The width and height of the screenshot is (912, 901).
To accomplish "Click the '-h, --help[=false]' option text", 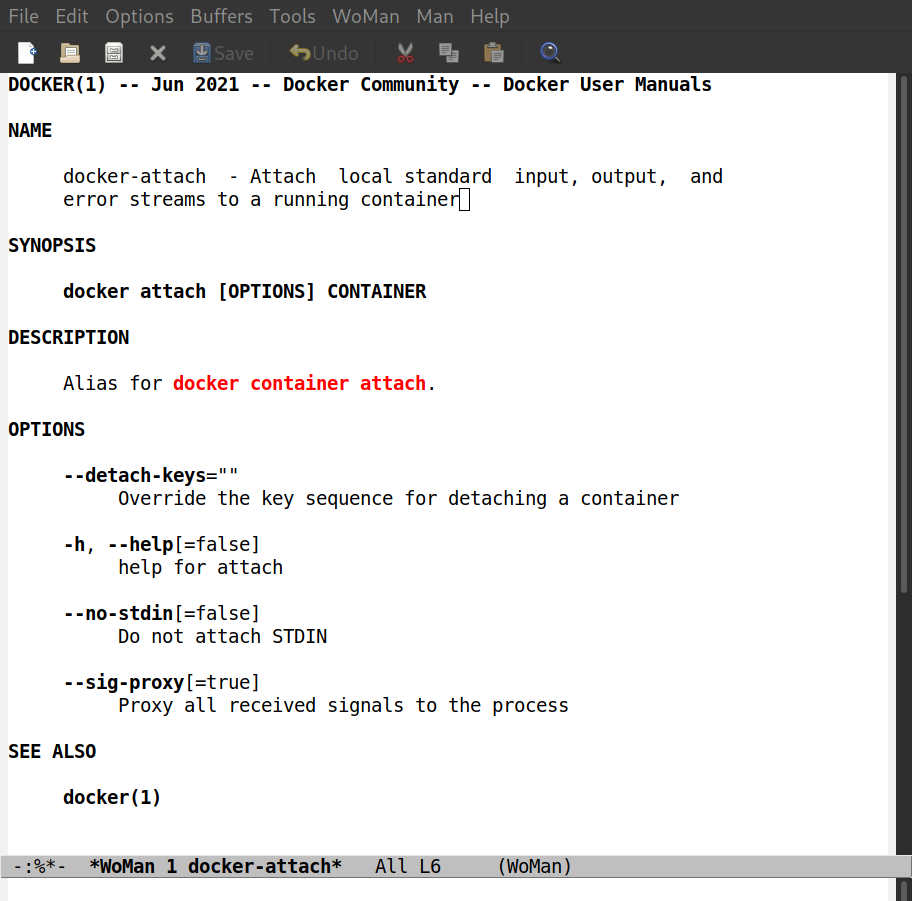I will (161, 544).
